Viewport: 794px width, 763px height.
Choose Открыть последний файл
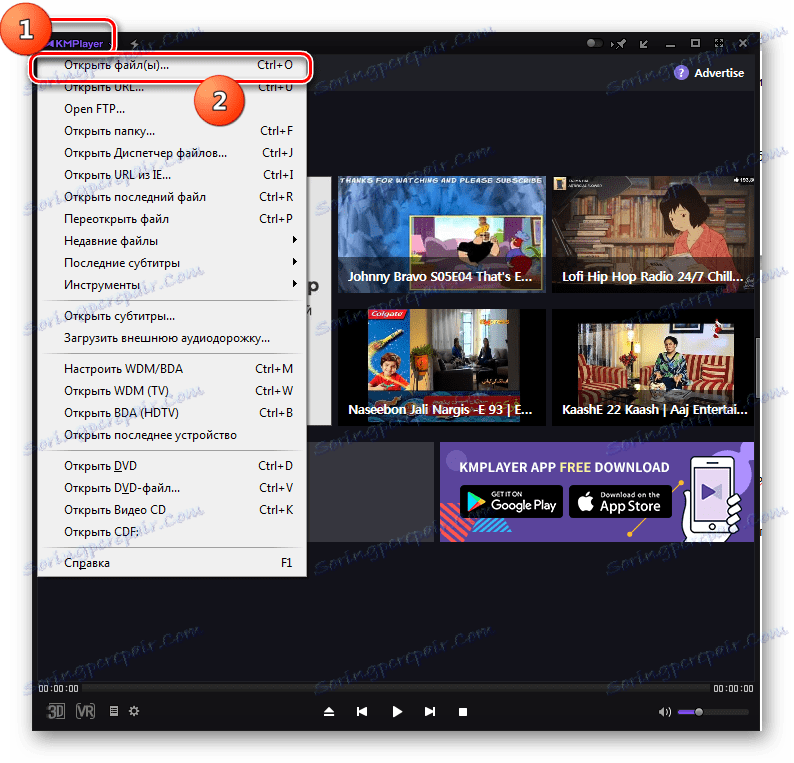(172, 196)
